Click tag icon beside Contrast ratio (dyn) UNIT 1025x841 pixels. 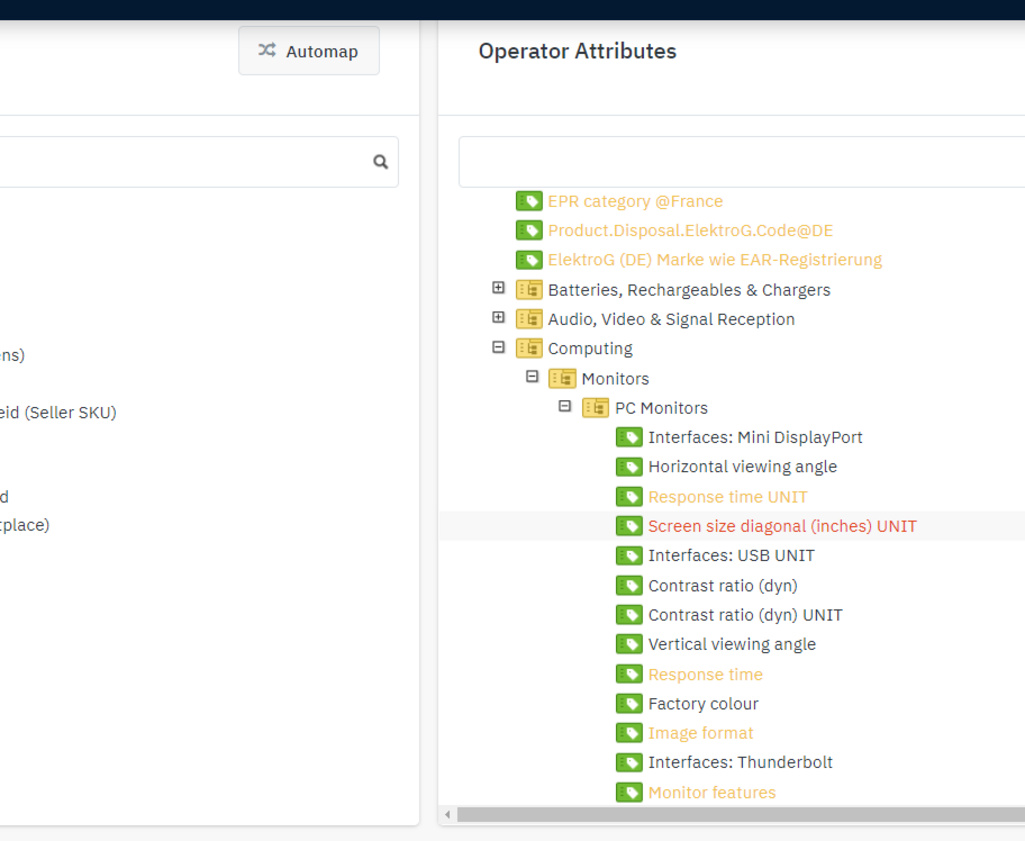coord(629,615)
